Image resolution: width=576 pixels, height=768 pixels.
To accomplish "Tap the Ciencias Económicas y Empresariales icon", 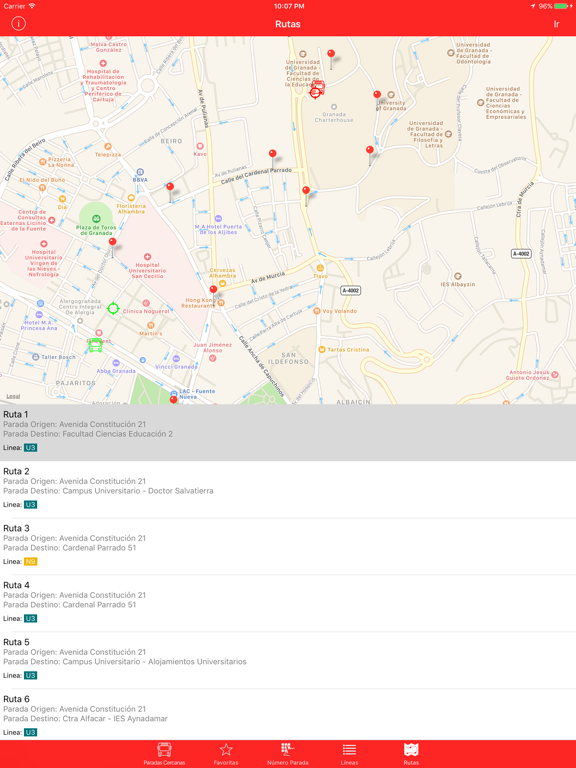I will tap(480, 103).
